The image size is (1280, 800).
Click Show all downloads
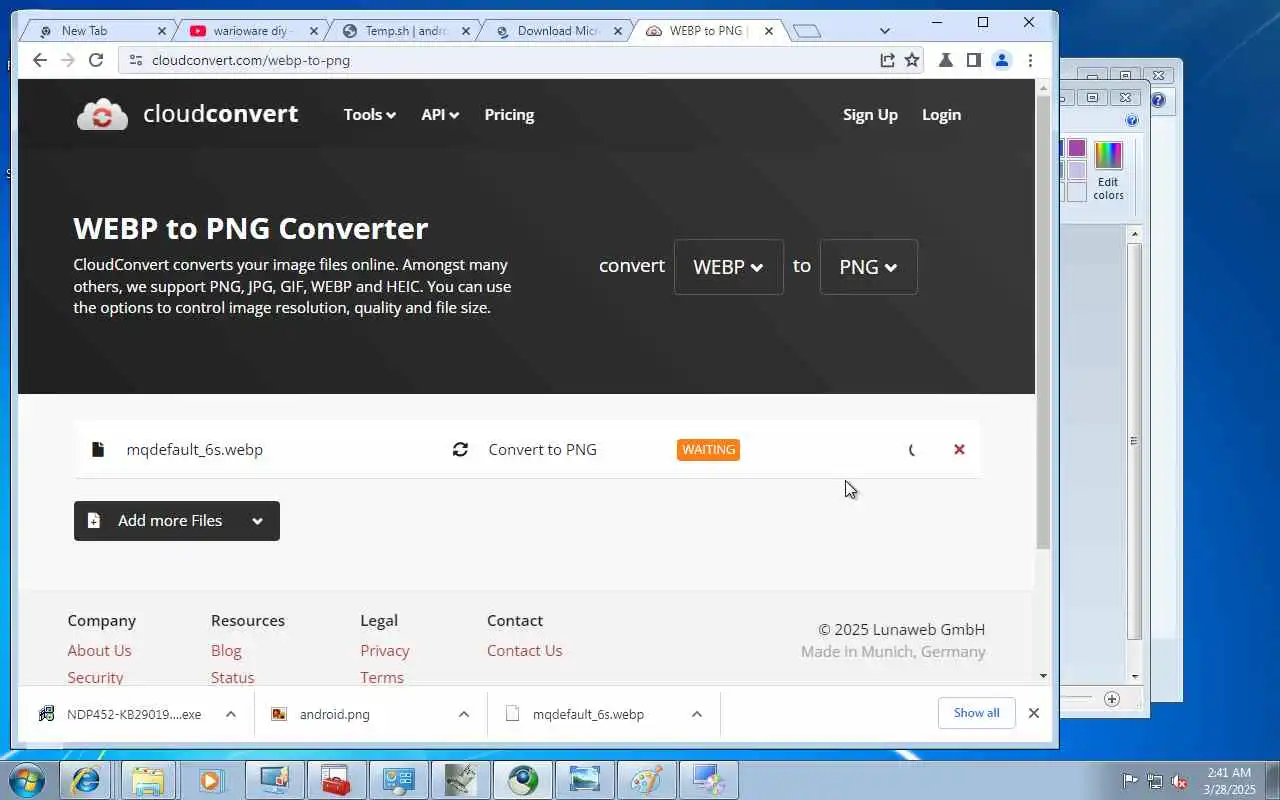976,713
